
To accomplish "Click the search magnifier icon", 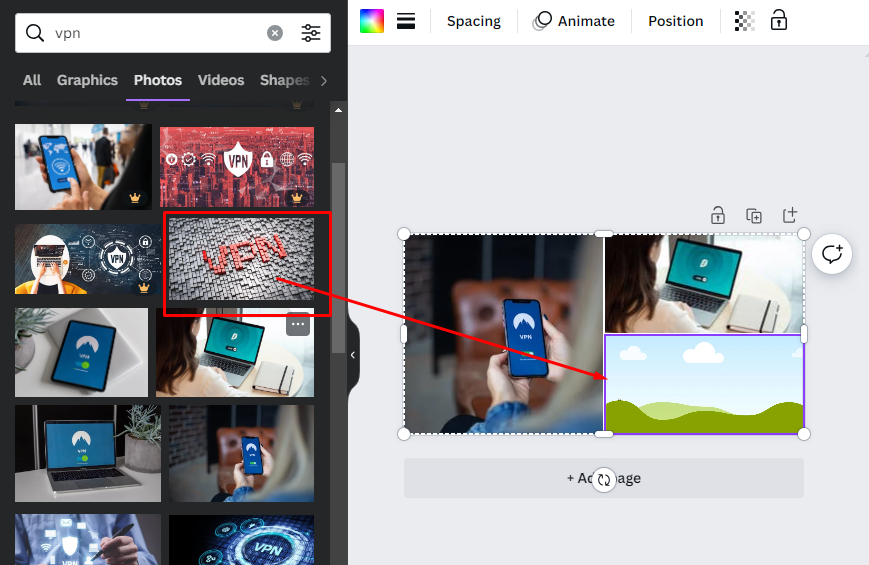I will (x=34, y=33).
